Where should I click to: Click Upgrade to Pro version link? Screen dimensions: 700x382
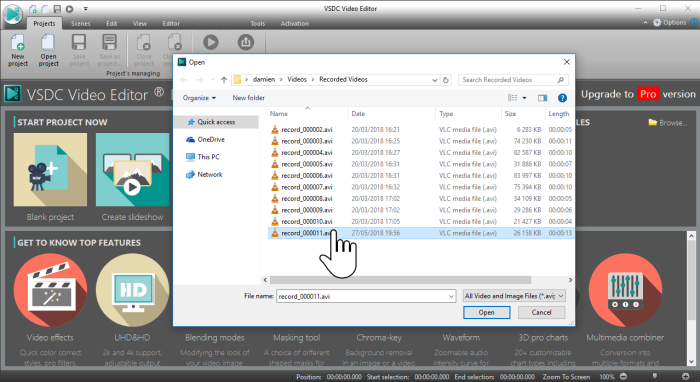pyautogui.click(x=638, y=94)
